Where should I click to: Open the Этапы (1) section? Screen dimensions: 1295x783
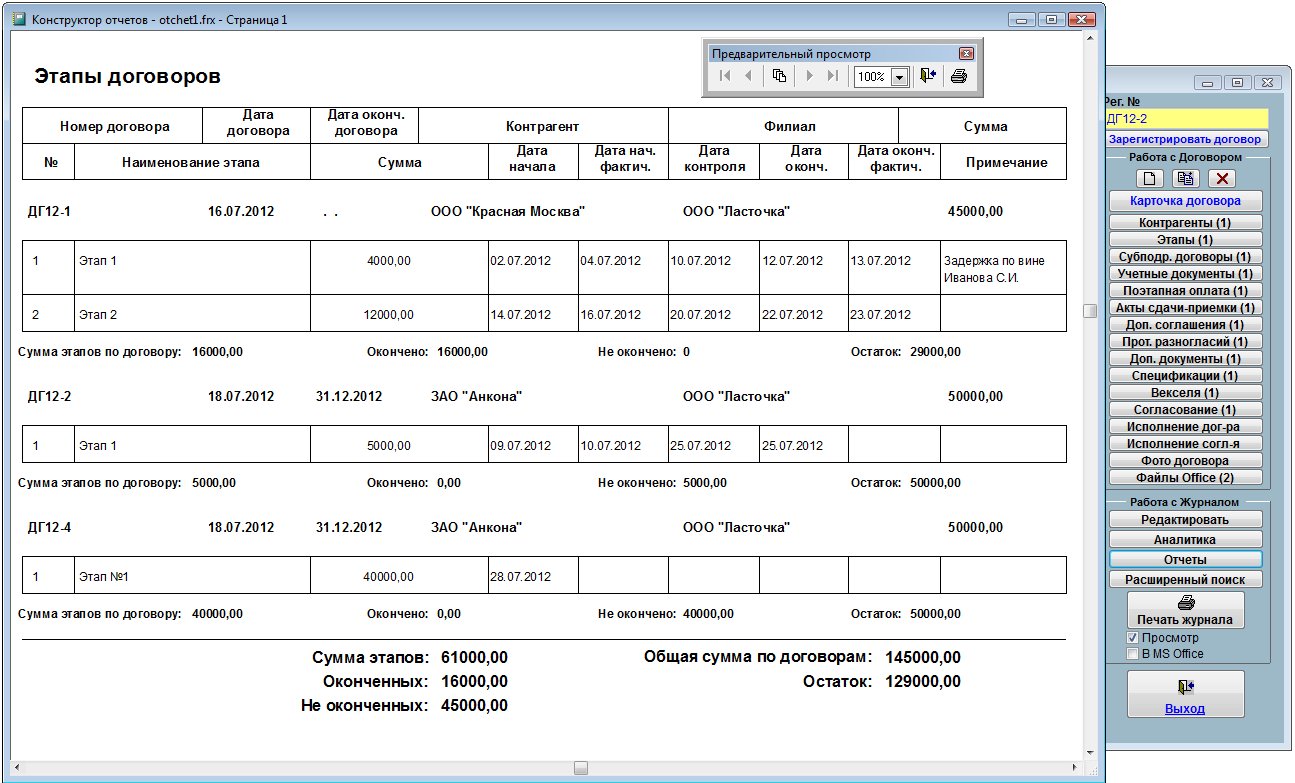1185,240
